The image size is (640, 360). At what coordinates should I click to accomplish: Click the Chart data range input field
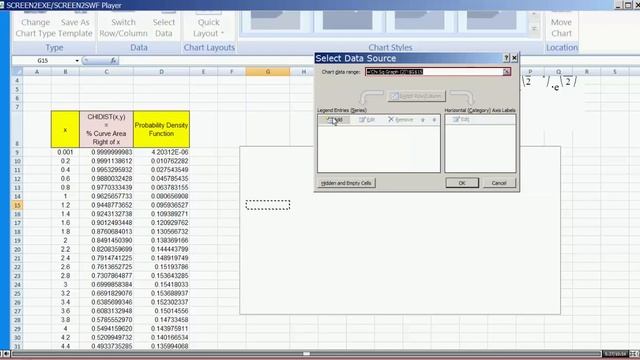click(434, 72)
